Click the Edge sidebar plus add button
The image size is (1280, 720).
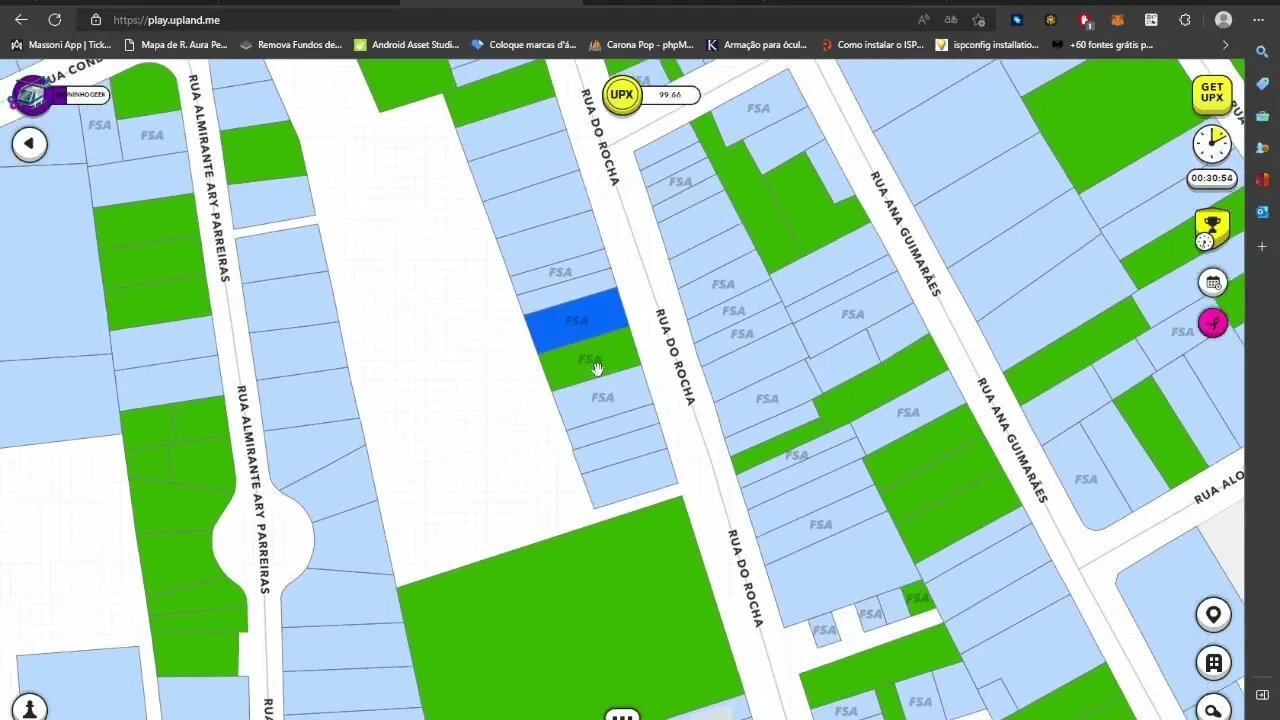pos(1262,246)
